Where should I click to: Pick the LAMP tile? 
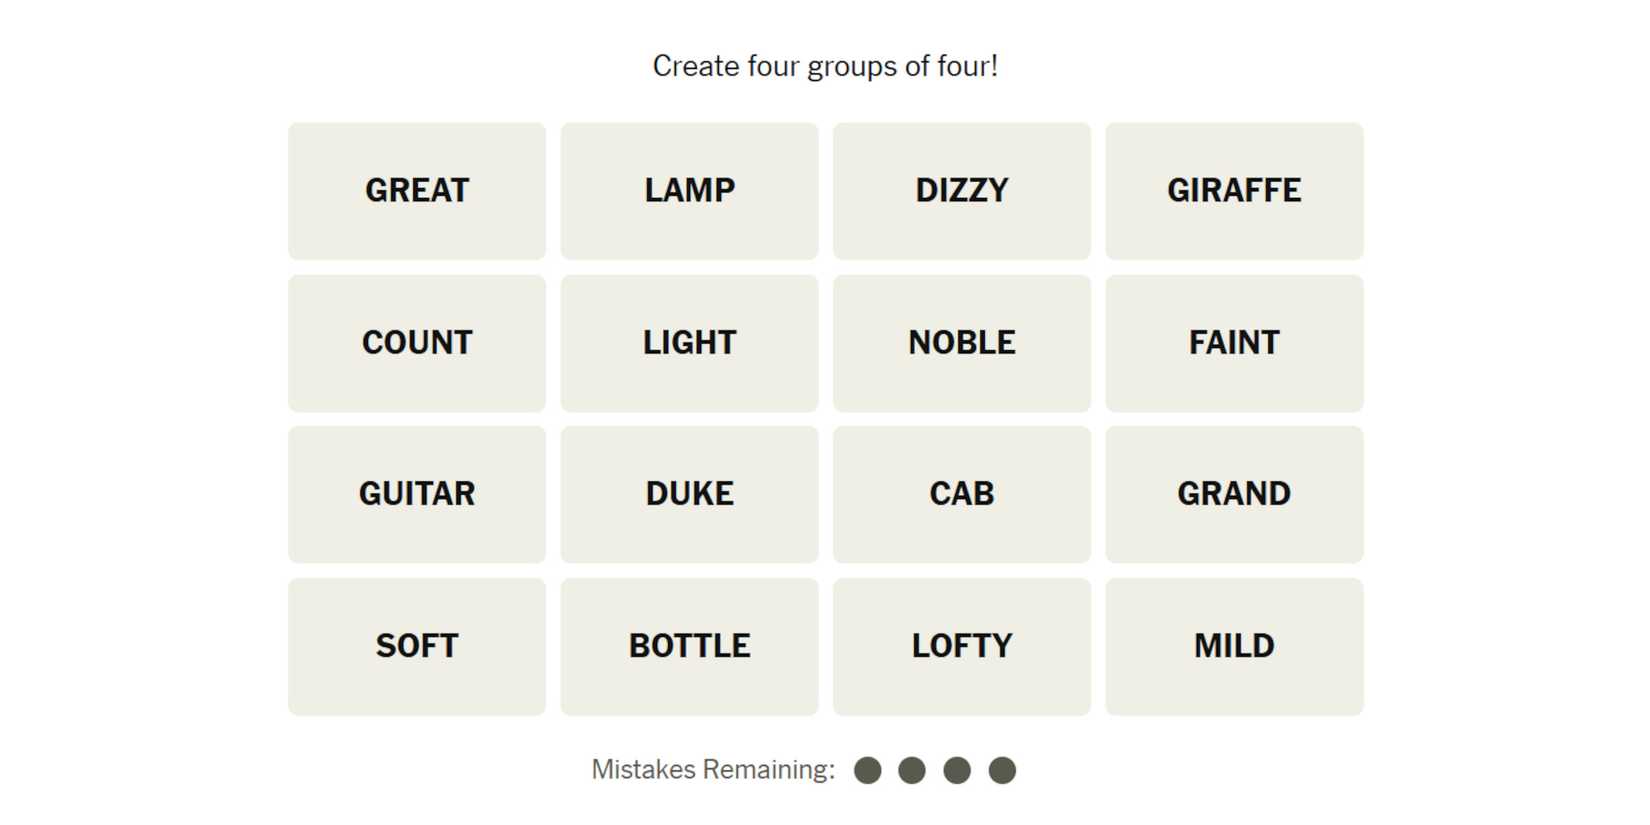coord(689,191)
